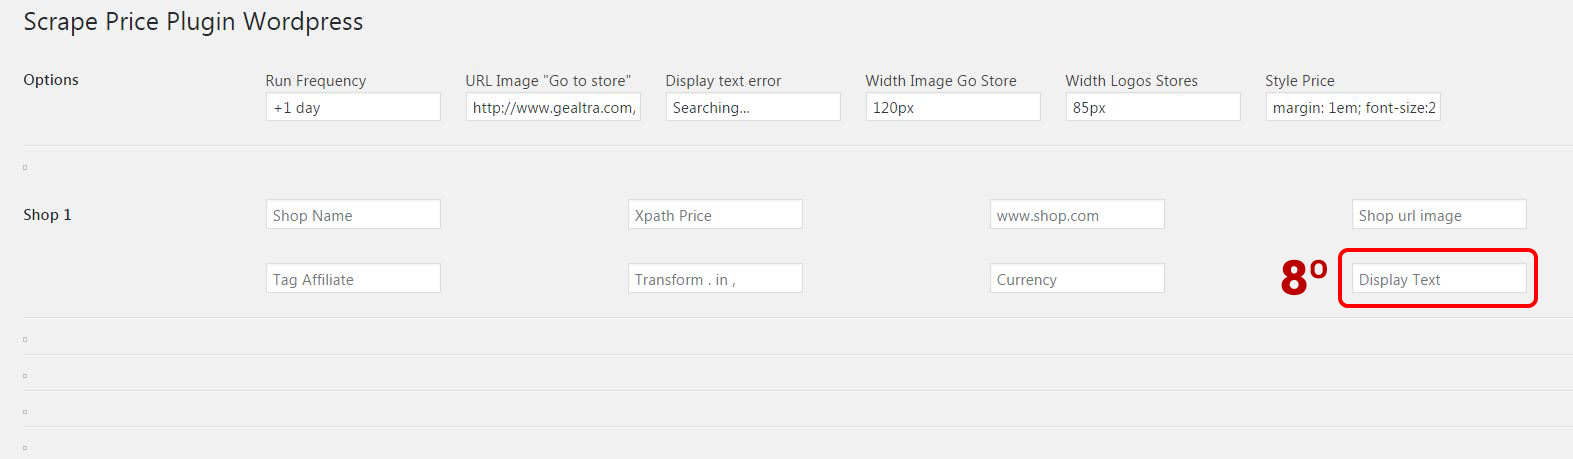The height and width of the screenshot is (459, 1573).
Task: Focus the URL Image "Go to store" field
Action: point(553,107)
